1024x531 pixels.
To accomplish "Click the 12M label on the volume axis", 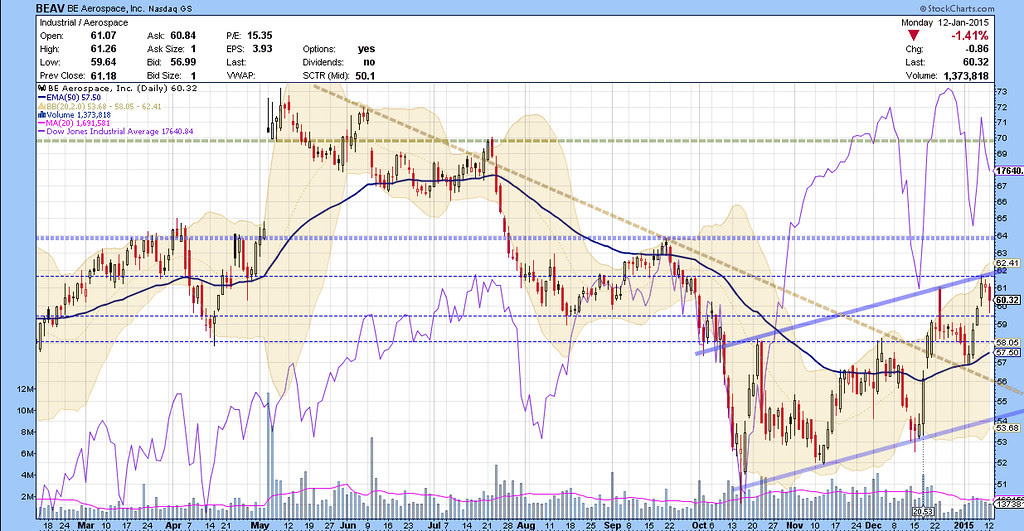I will [x=25, y=389].
